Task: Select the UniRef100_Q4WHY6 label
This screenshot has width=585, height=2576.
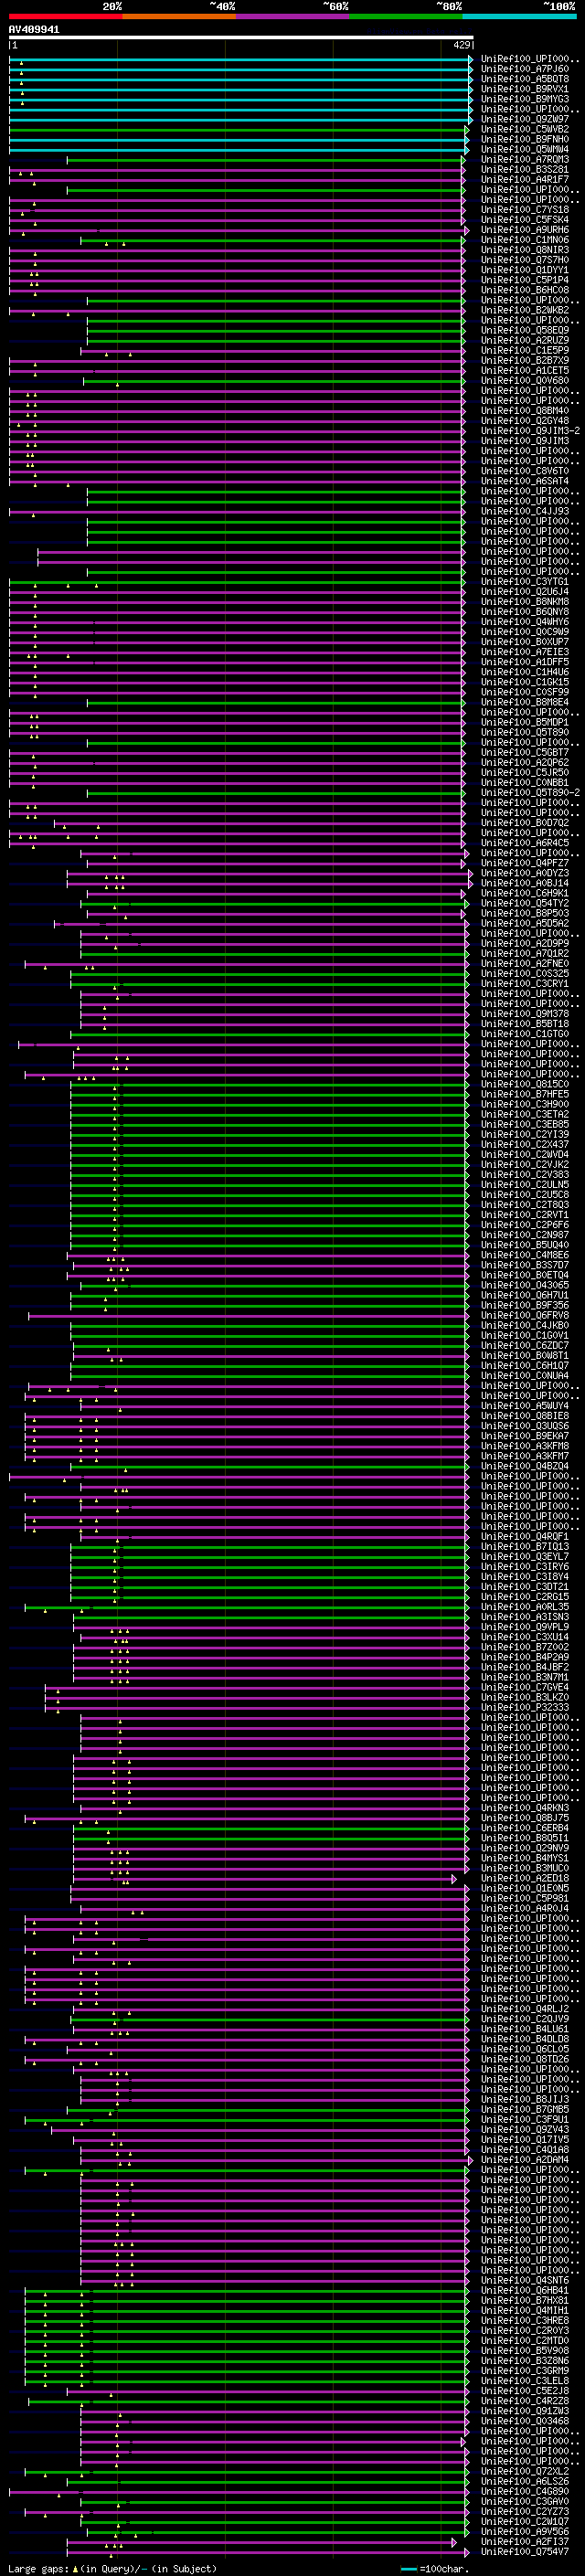Action: coord(525,622)
